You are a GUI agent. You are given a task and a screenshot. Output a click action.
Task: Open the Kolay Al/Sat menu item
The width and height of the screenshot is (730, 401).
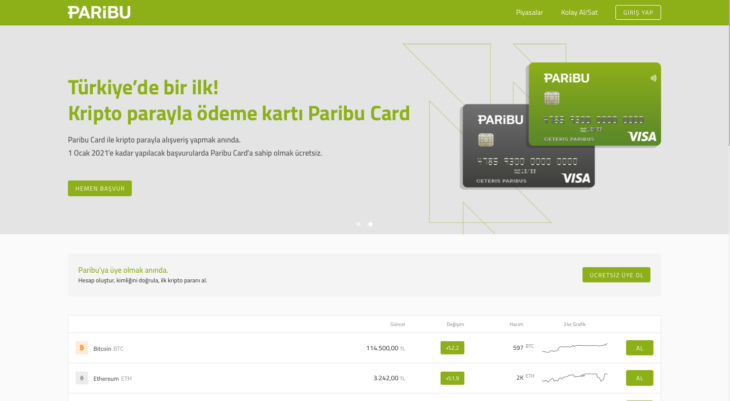(579, 13)
